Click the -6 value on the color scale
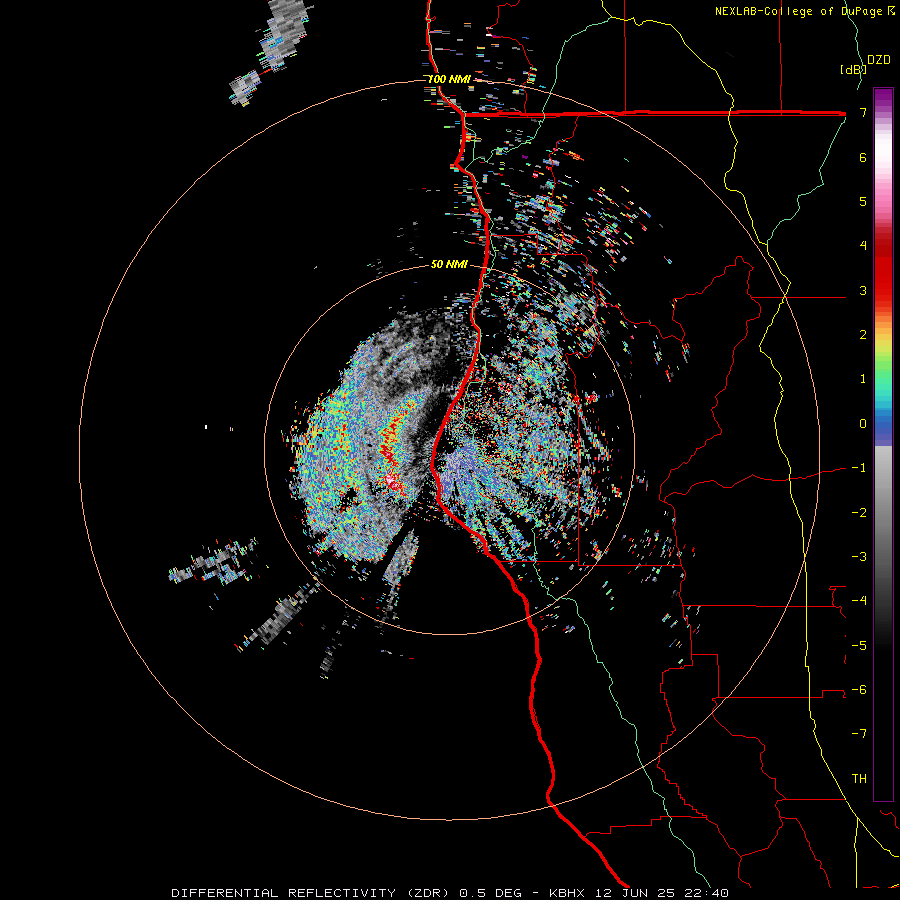The height and width of the screenshot is (900, 900). click(859, 690)
